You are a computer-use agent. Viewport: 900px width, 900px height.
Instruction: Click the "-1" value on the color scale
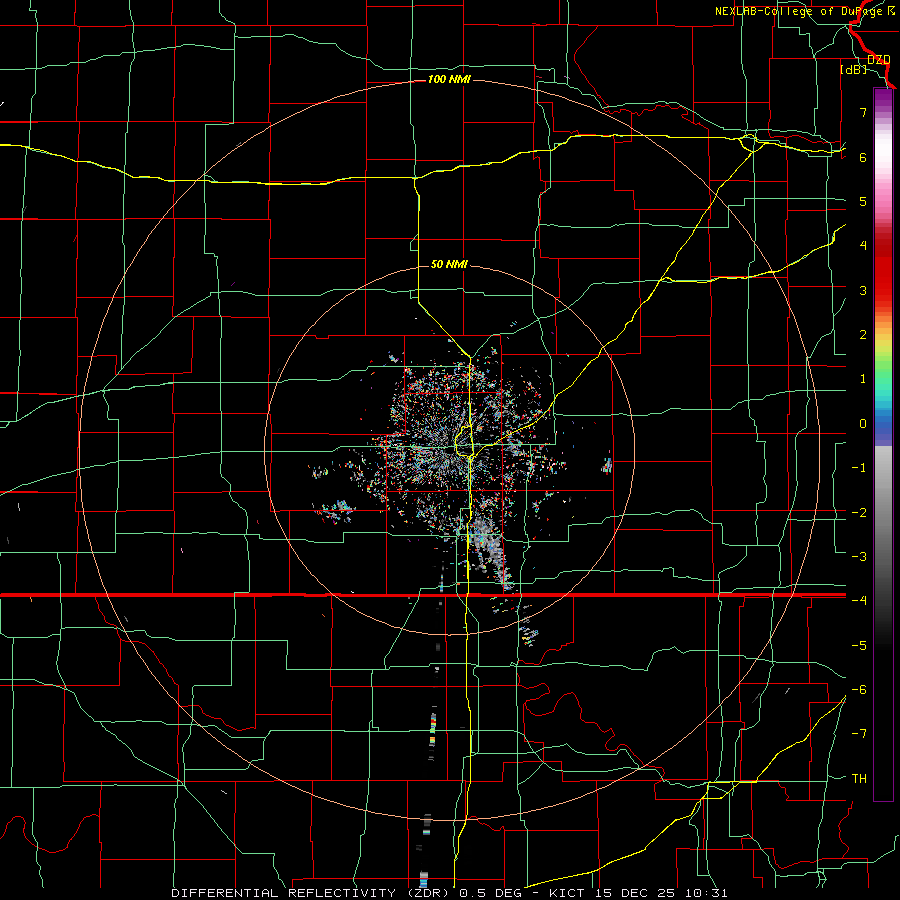click(859, 468)
